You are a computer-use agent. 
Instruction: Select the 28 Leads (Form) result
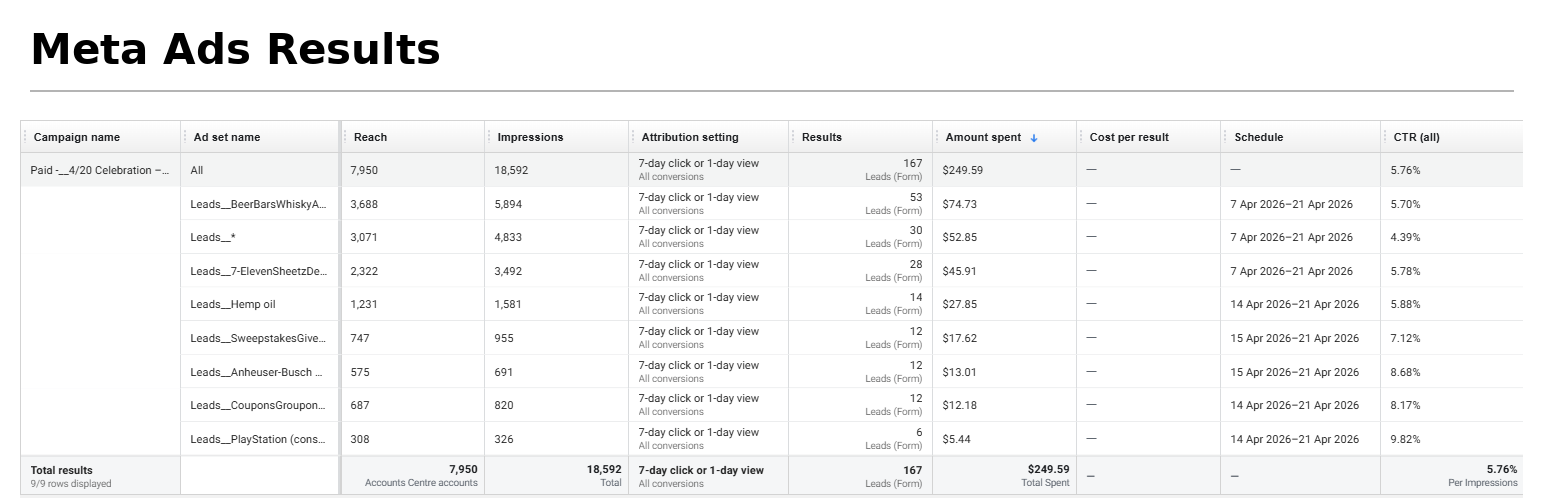click(x=894, y=271)
